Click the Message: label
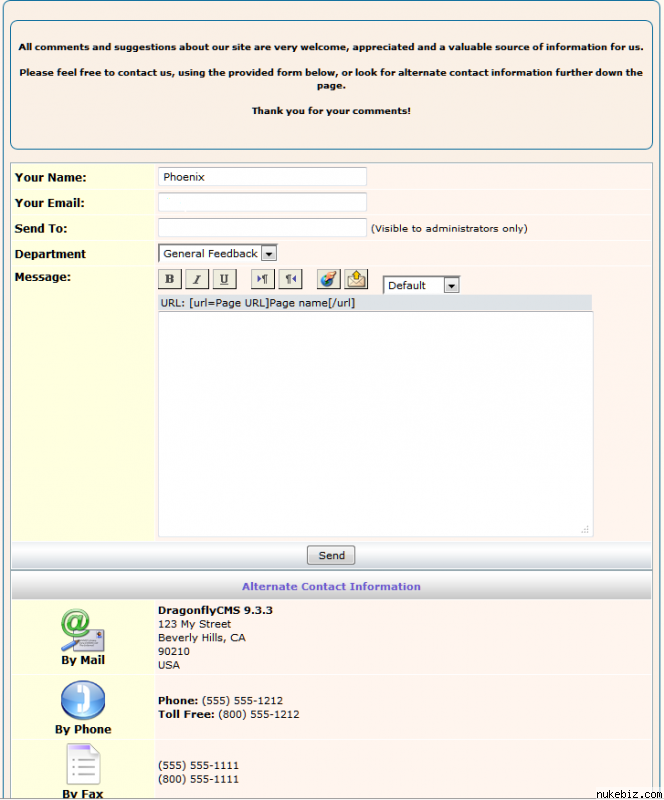Viewport: 664px width, 800px height. [x=43, y=277]
